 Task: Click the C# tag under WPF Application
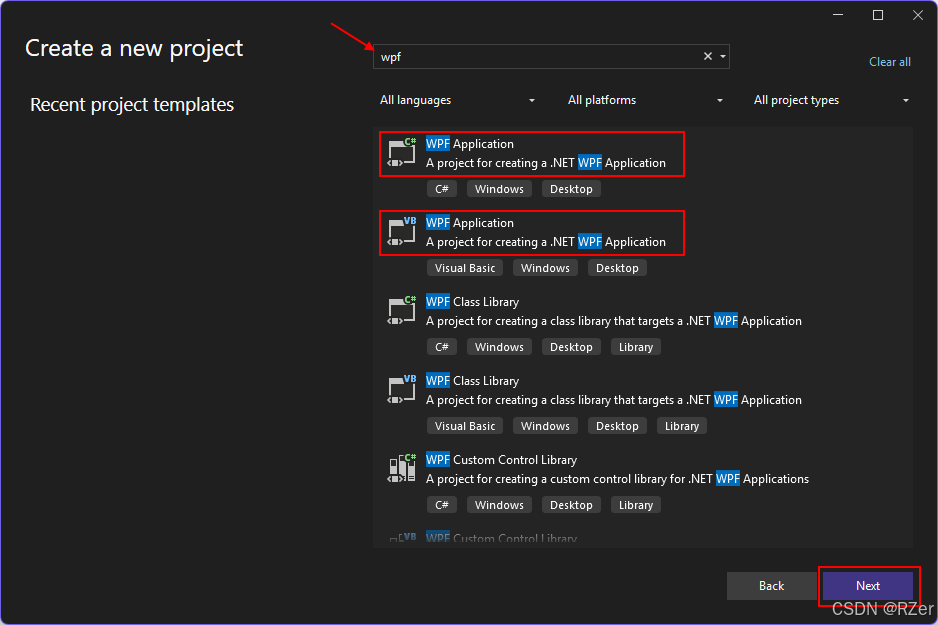(x=441, y=189)
